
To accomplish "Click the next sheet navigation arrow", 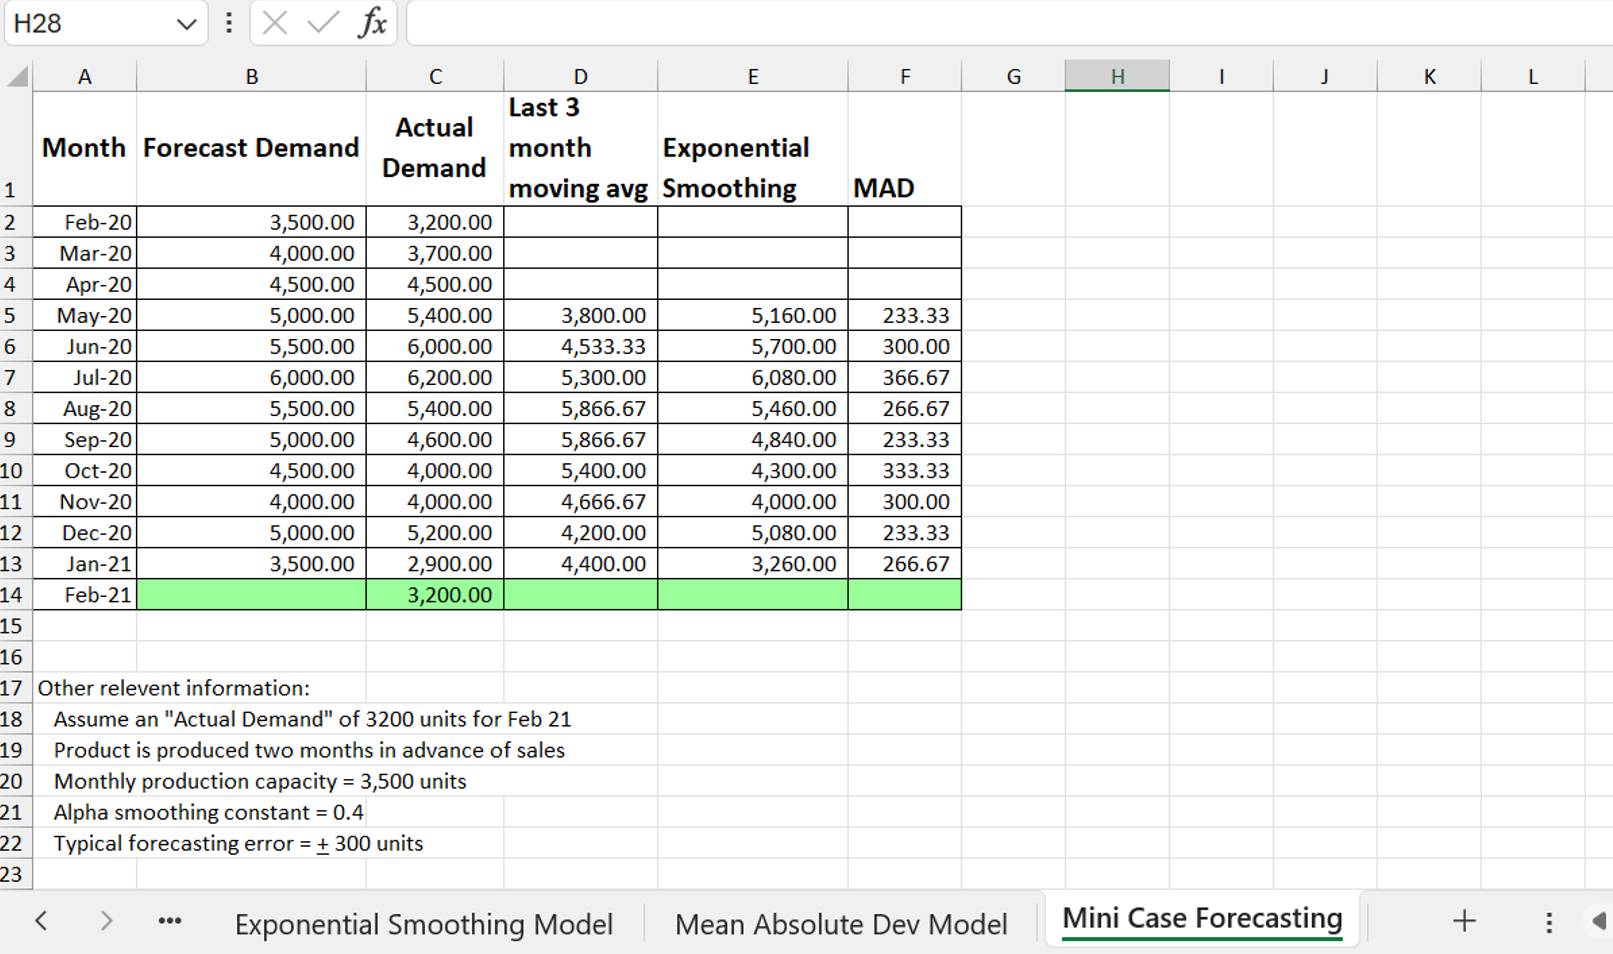I will click(106, 920).
